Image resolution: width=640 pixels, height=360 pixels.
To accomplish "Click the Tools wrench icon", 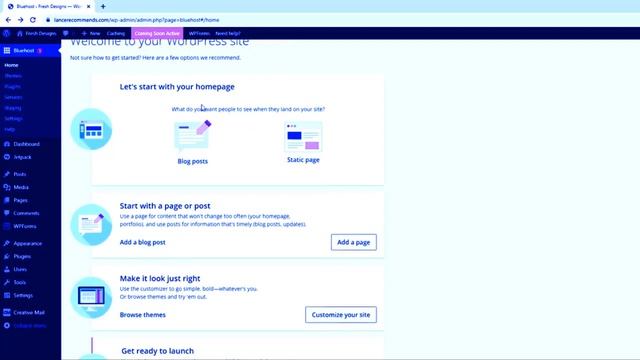I will 7,282.
